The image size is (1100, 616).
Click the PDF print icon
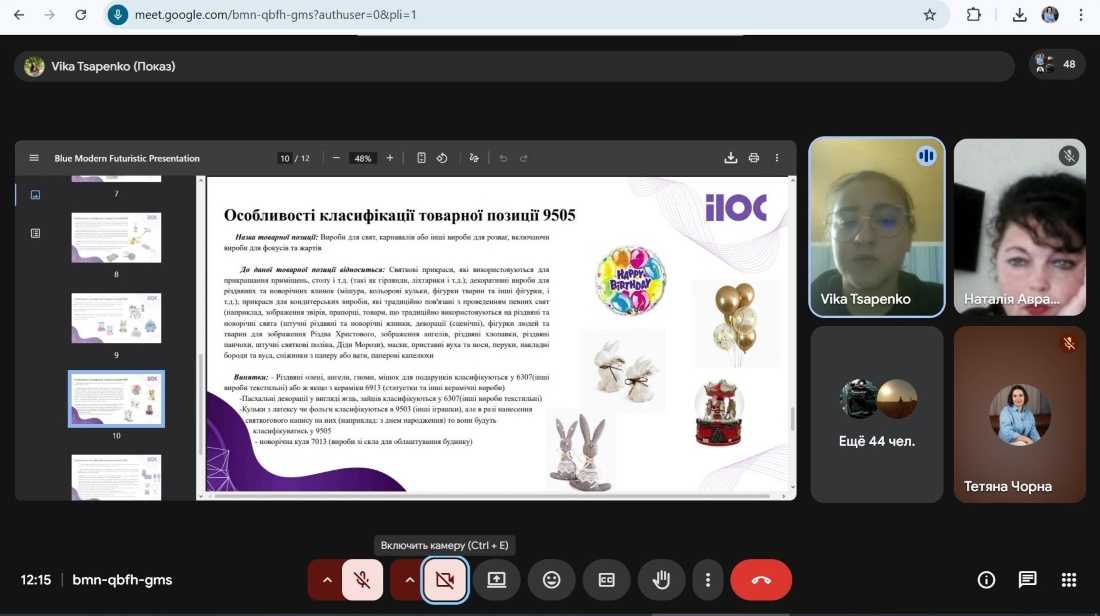pyautogui.click(x=754, y=158)
